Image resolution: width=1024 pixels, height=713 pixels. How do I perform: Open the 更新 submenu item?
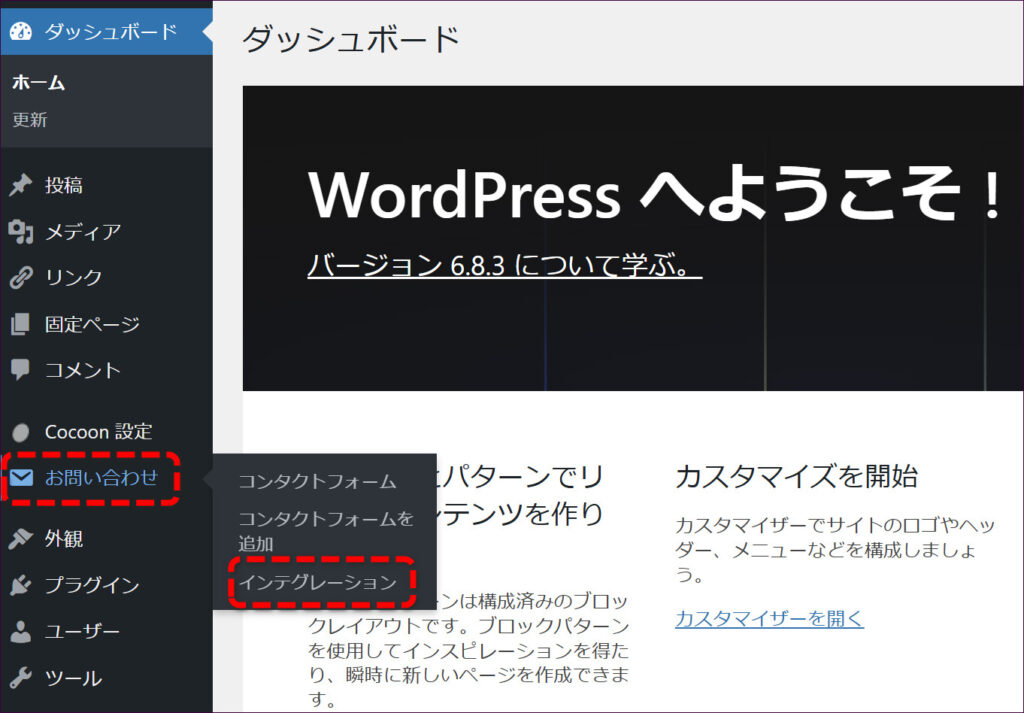coord(30,120)
